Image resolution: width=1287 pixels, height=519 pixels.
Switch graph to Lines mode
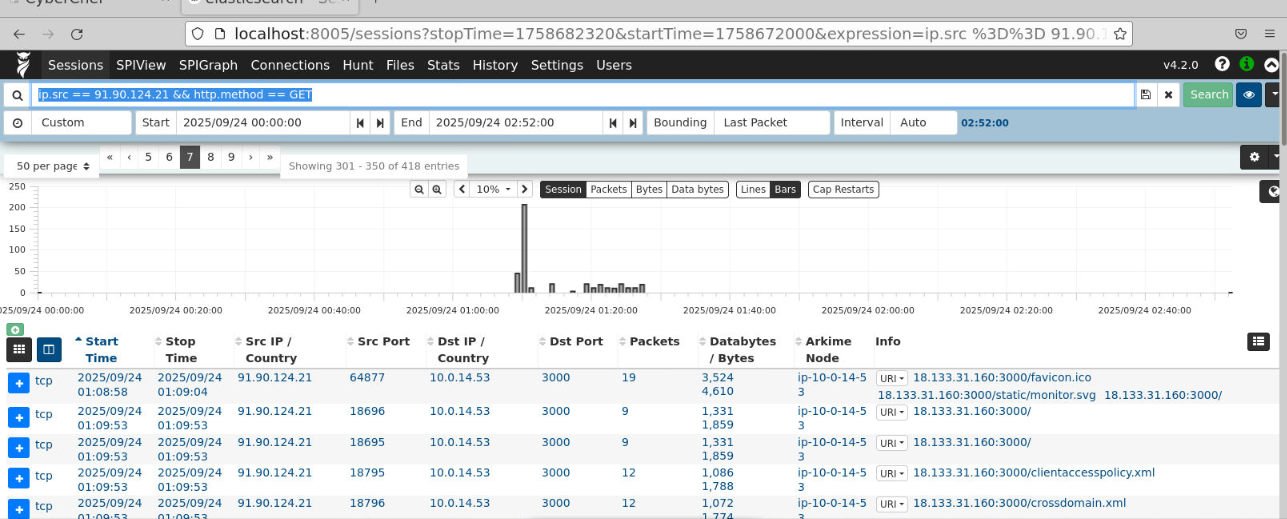coord(752,189)
